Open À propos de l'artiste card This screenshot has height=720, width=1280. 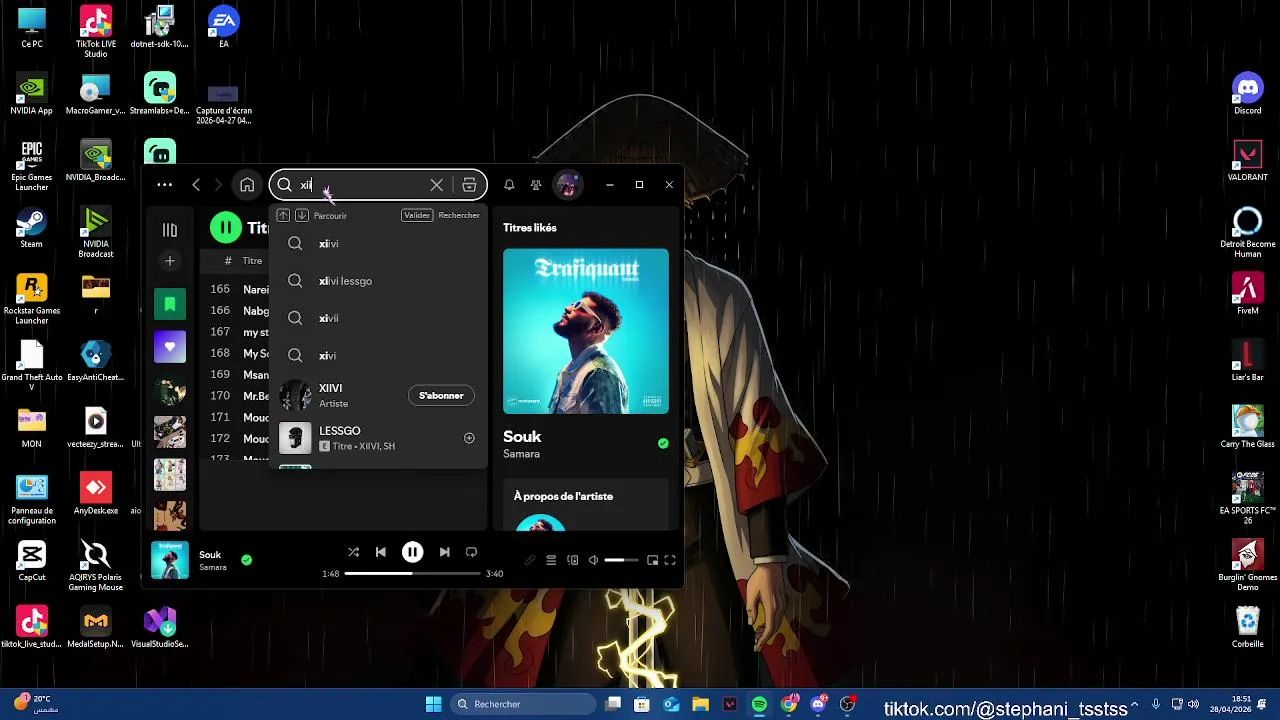tap(586, 505)
